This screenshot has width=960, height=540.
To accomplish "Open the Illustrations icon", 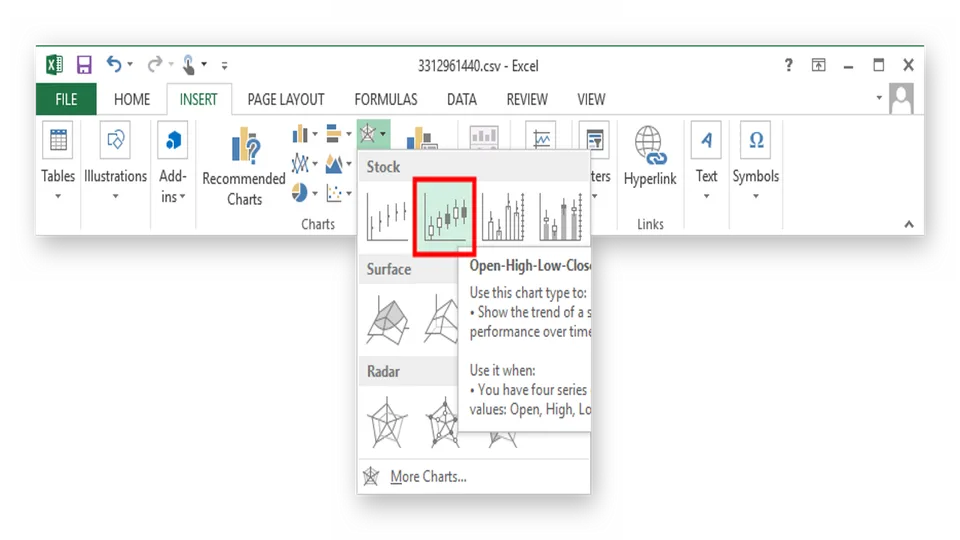I will [x=115, y=140].
